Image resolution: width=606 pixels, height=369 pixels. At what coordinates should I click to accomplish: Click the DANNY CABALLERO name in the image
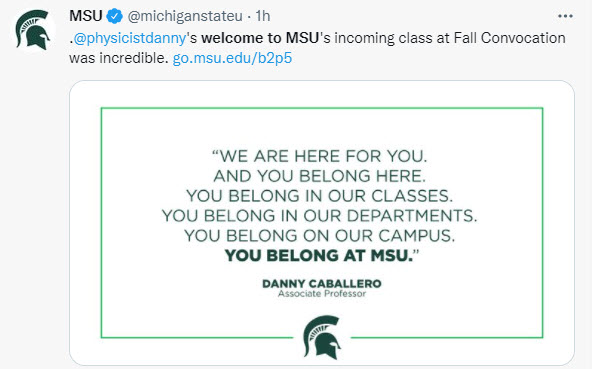[322, 284]
